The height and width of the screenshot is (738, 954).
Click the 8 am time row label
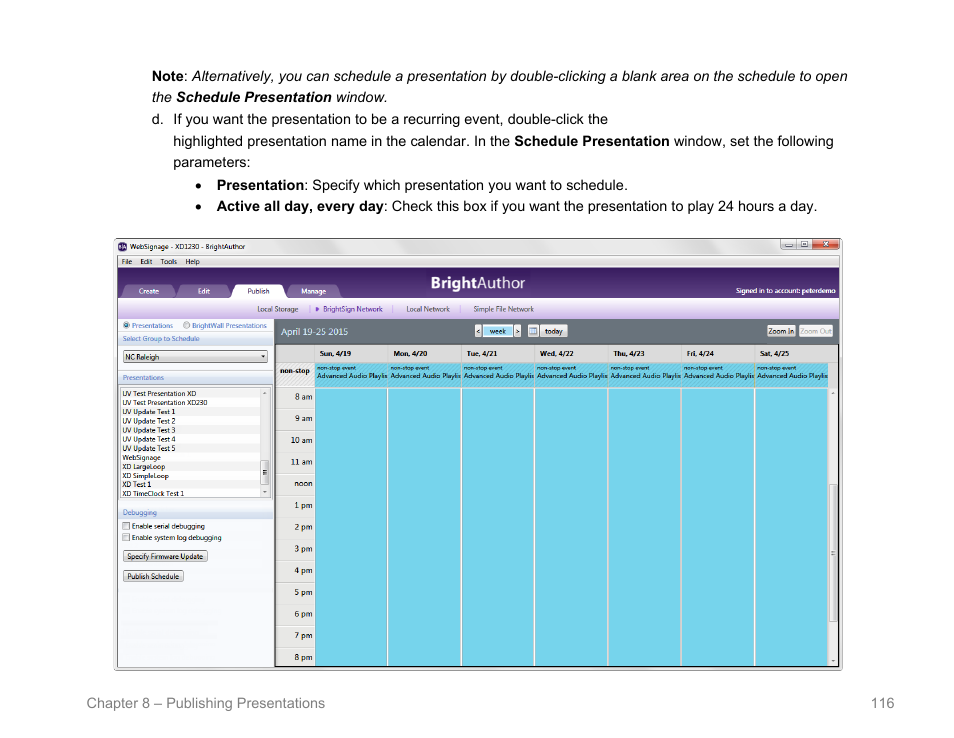point(303,397)
